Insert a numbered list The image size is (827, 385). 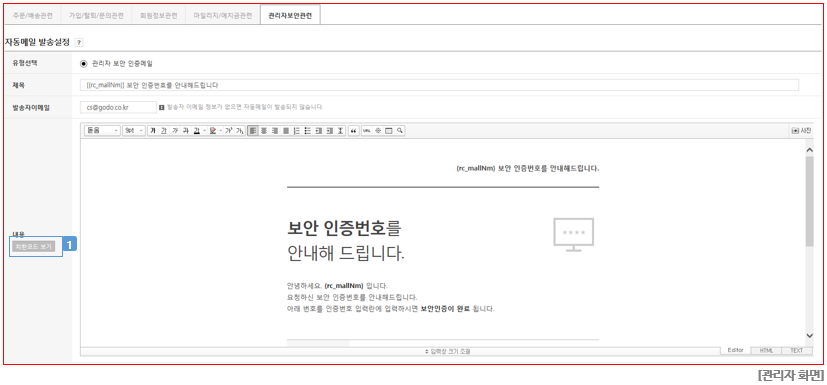point(296,130)
